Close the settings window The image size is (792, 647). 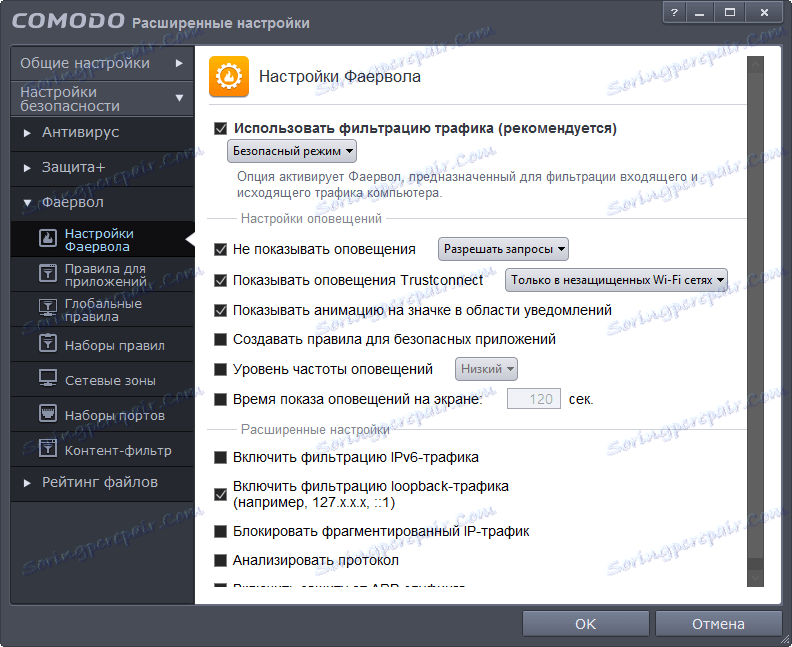tap(765, 13)
